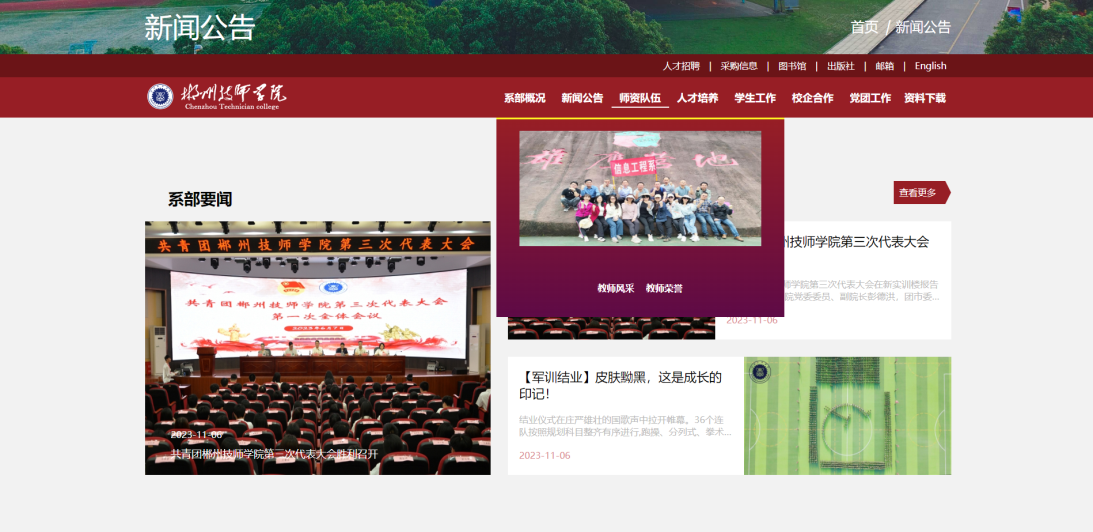Image resolution: width=1093 pixels, height=532 pixels.
Task: Go to 首页 in the breadcrumb
Action: point(864,27)
